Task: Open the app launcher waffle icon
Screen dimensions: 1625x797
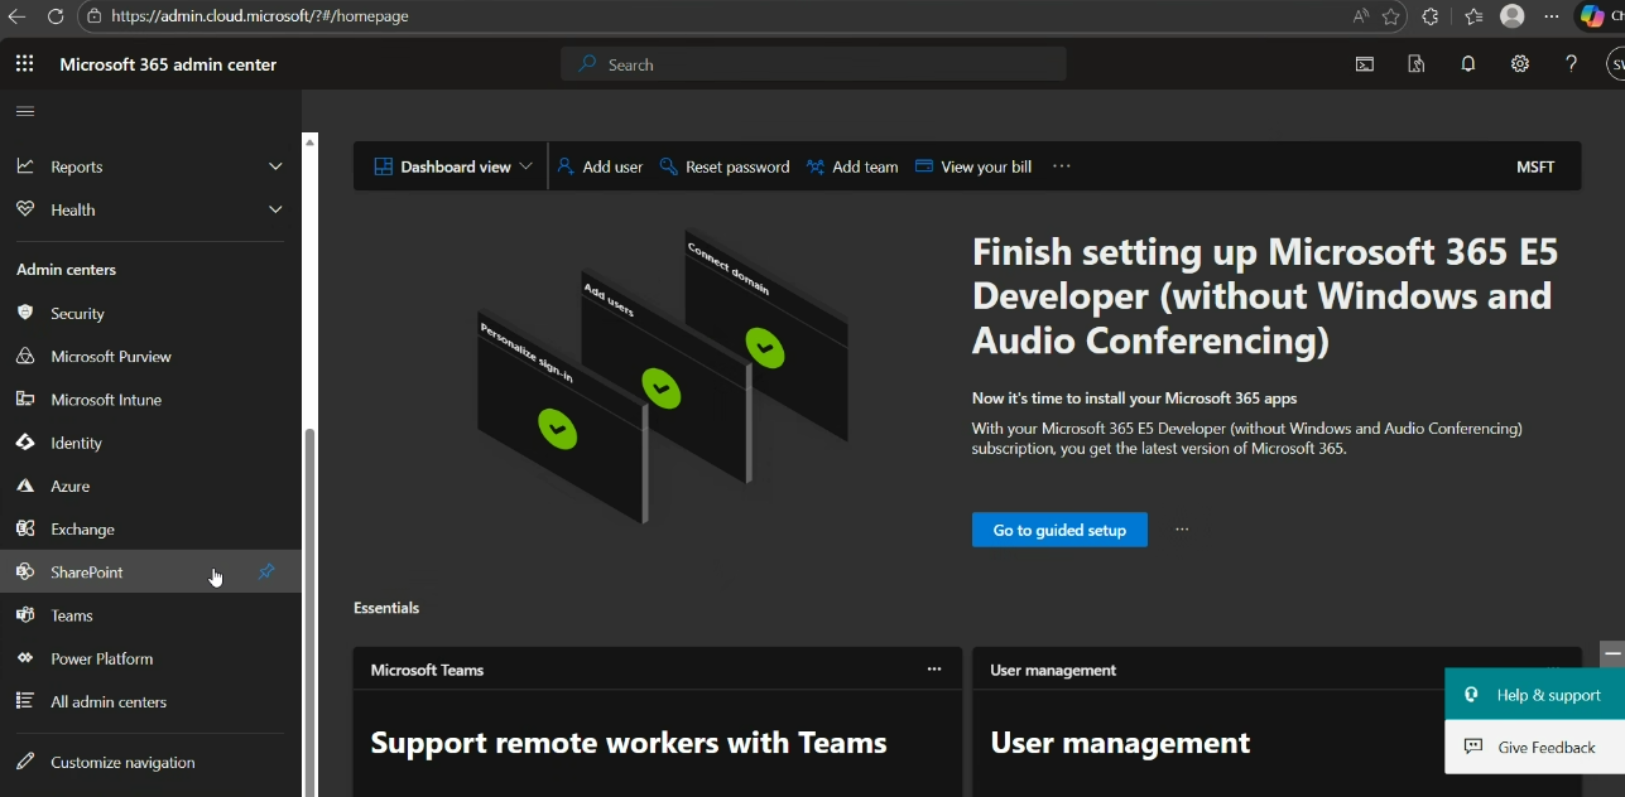Action: (25, 64)
